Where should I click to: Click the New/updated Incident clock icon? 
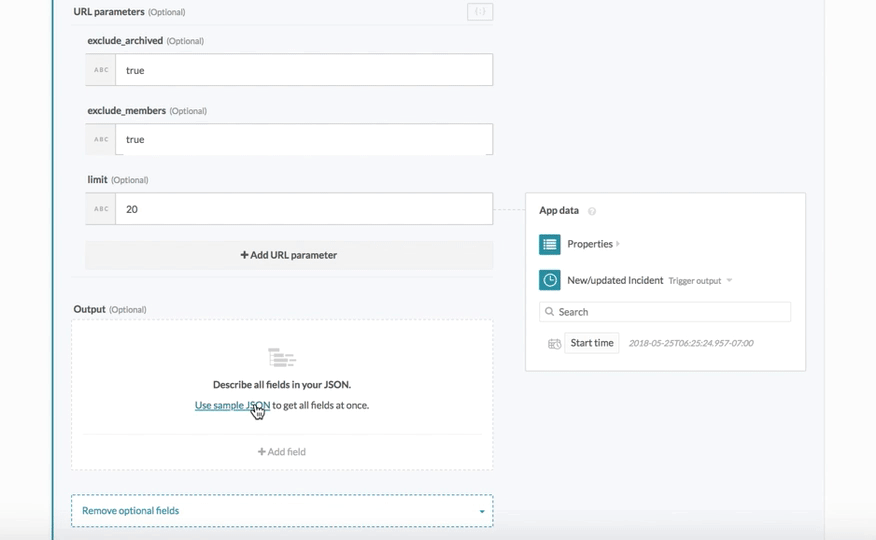pyautogui.click(x=550, y=280)
